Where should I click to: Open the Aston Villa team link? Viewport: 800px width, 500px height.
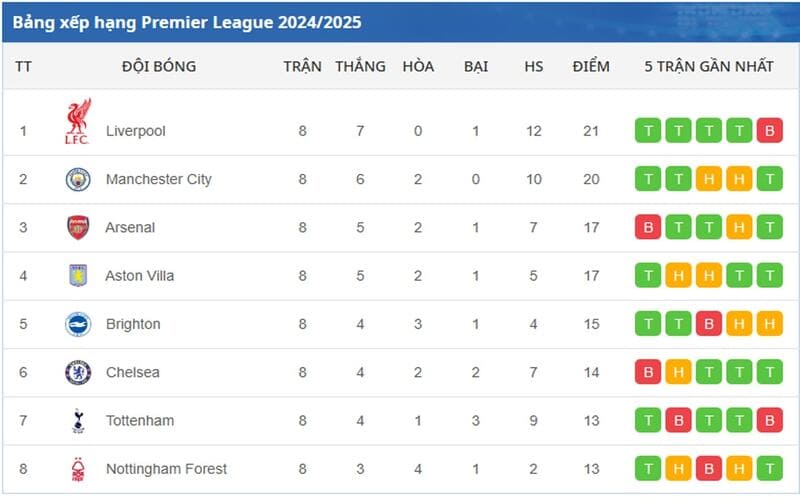tap(139, 275)
